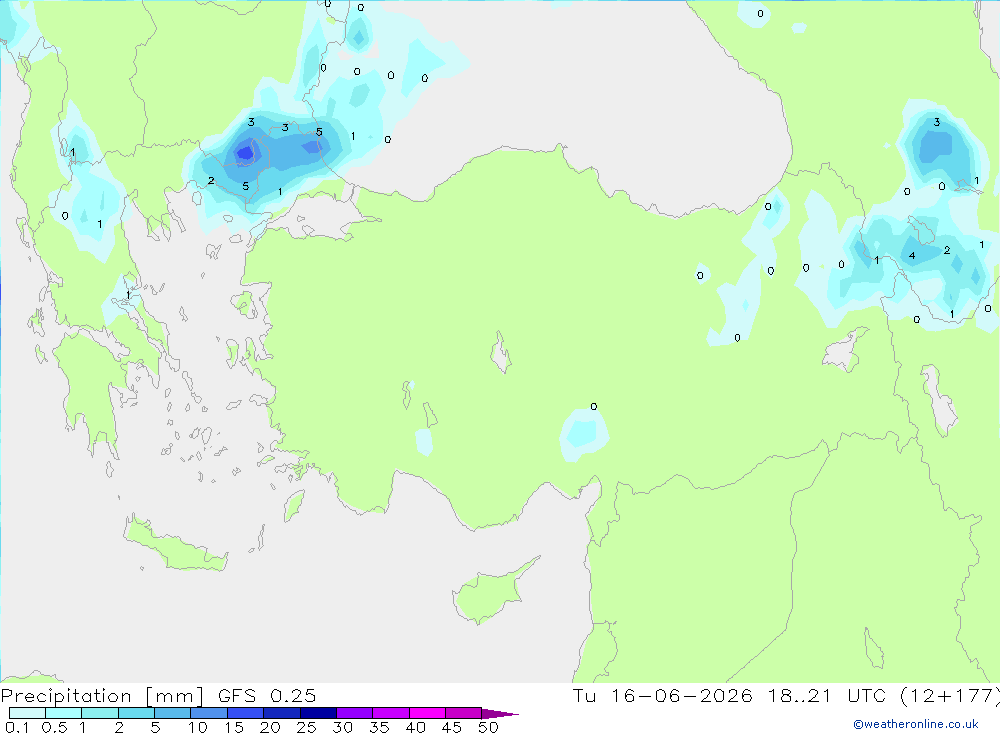Click the 'Tu 16-06-2026' date text
This screenshot has width=1000, height=733.
(663, 696)
